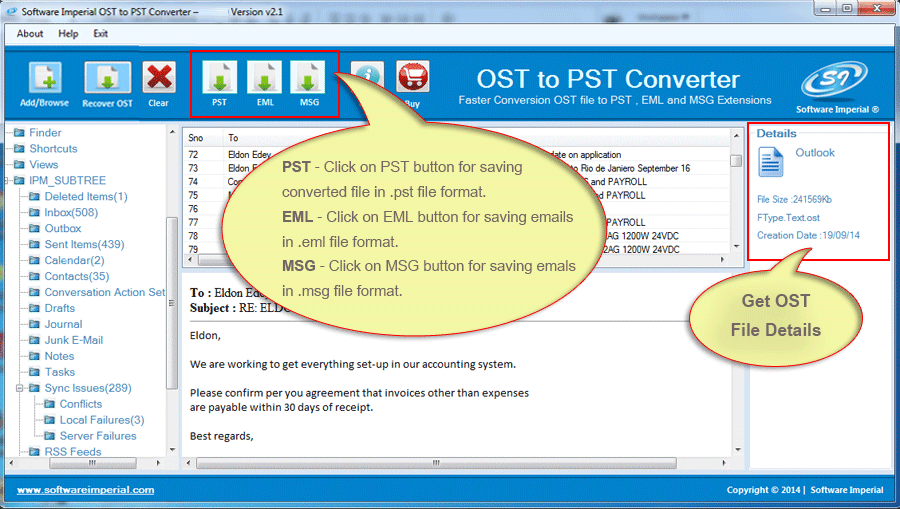
Task: Click email list scroll-right arrow
Action: tap(722, 259)
